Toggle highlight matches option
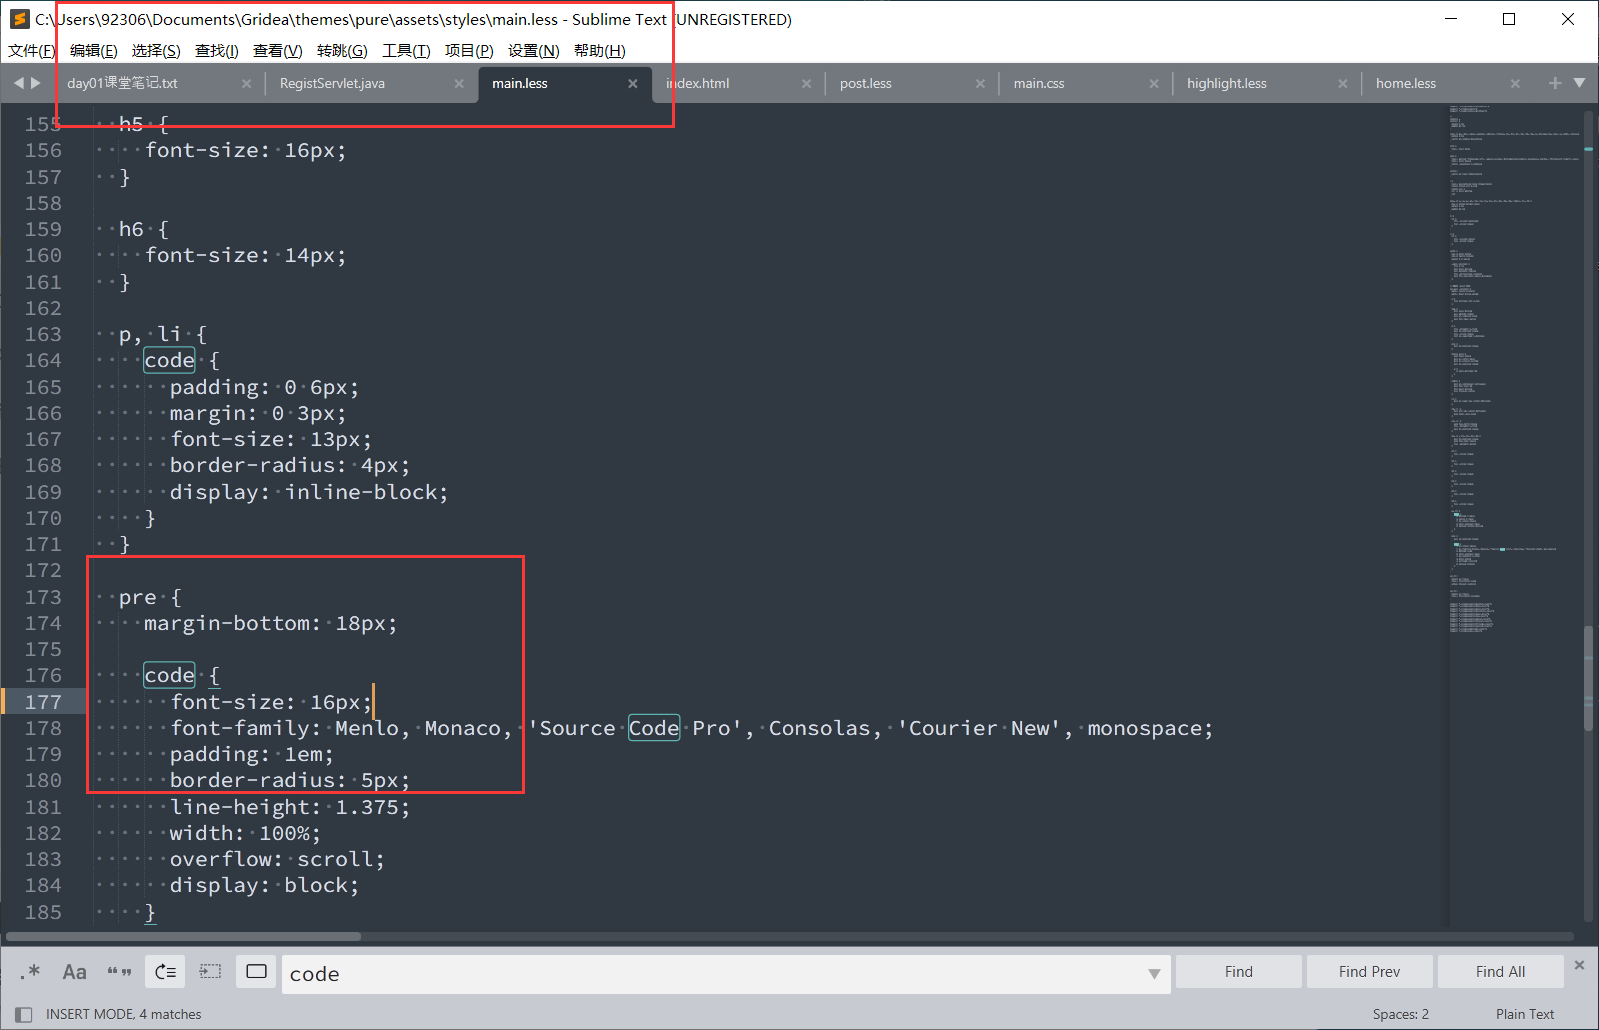 257,972
